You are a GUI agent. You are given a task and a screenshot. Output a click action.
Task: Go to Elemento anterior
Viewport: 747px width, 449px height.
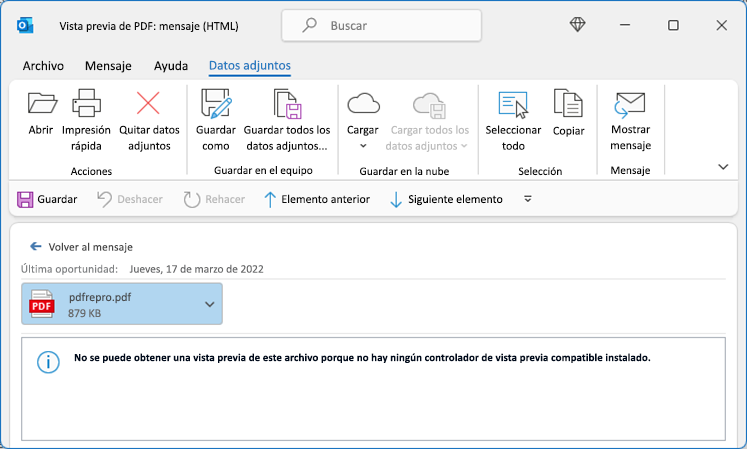317,199
